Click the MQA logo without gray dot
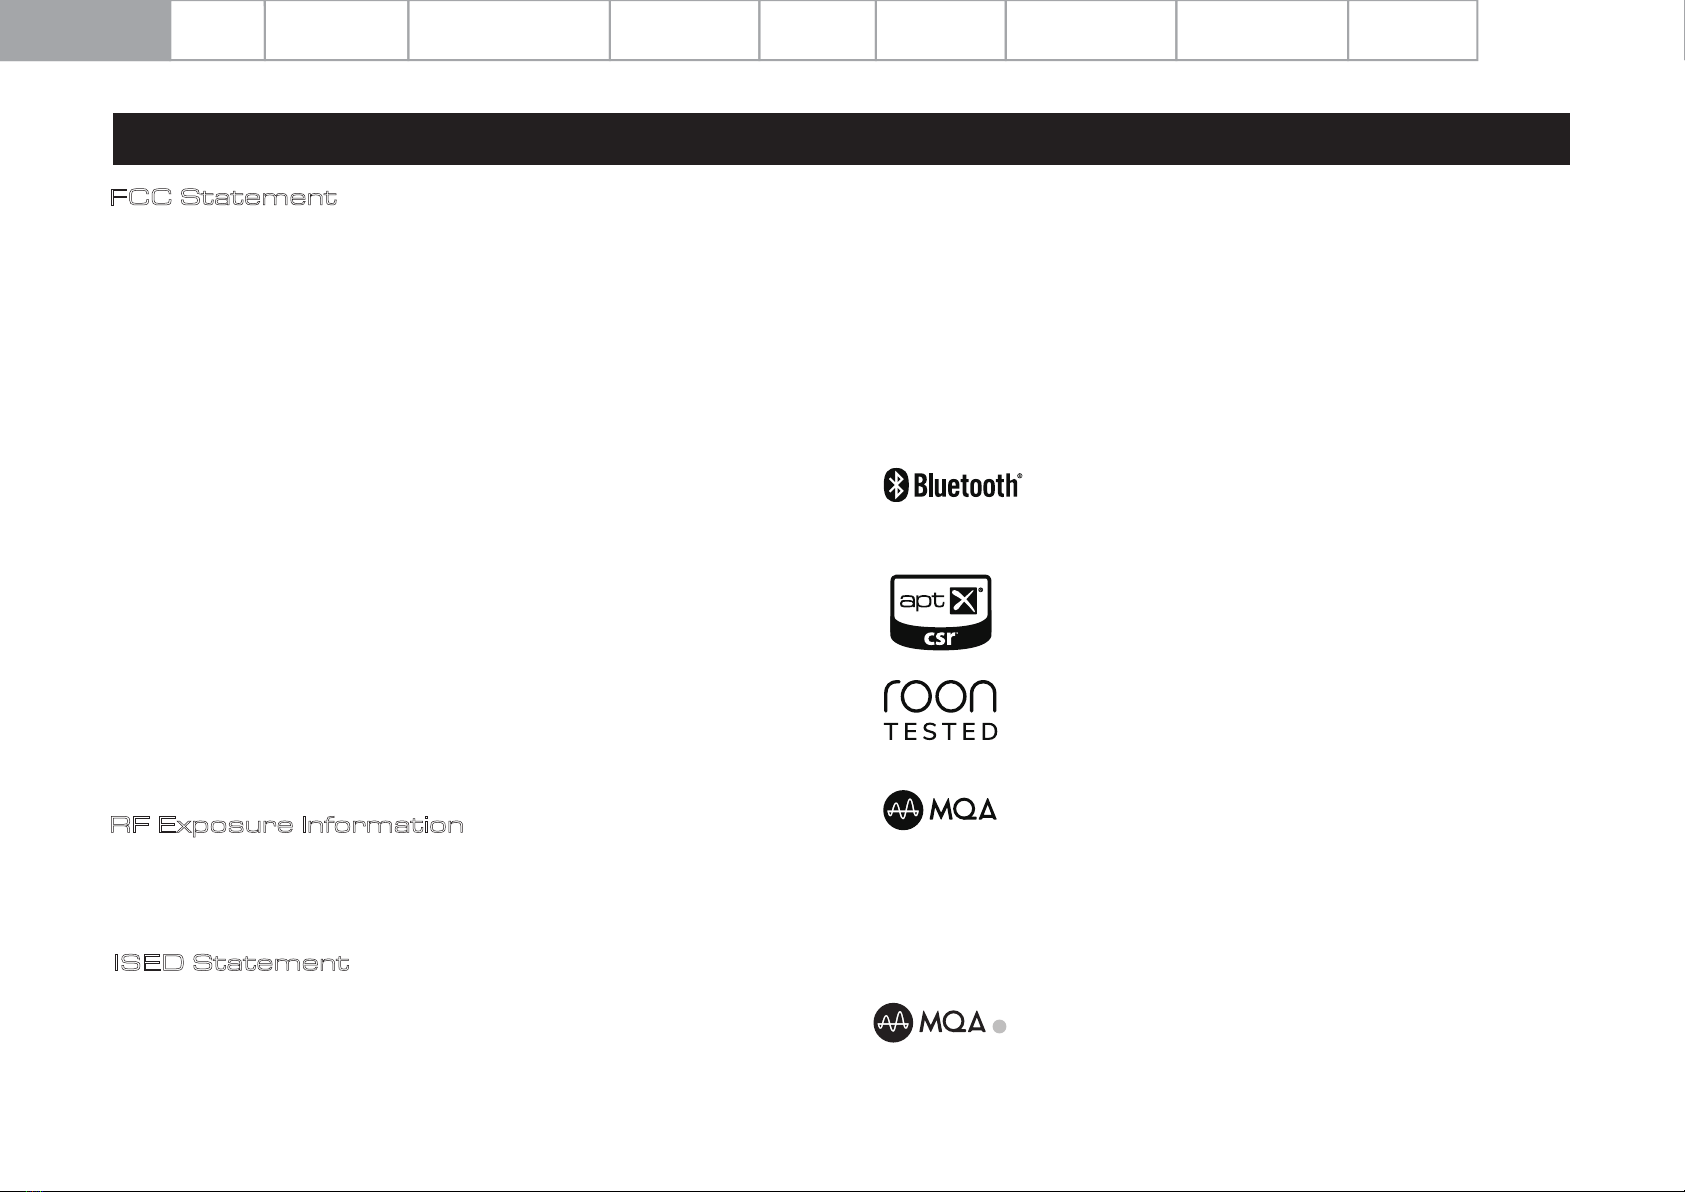The width and height of the screenshot is (1685, 1192). click(940, 810)
